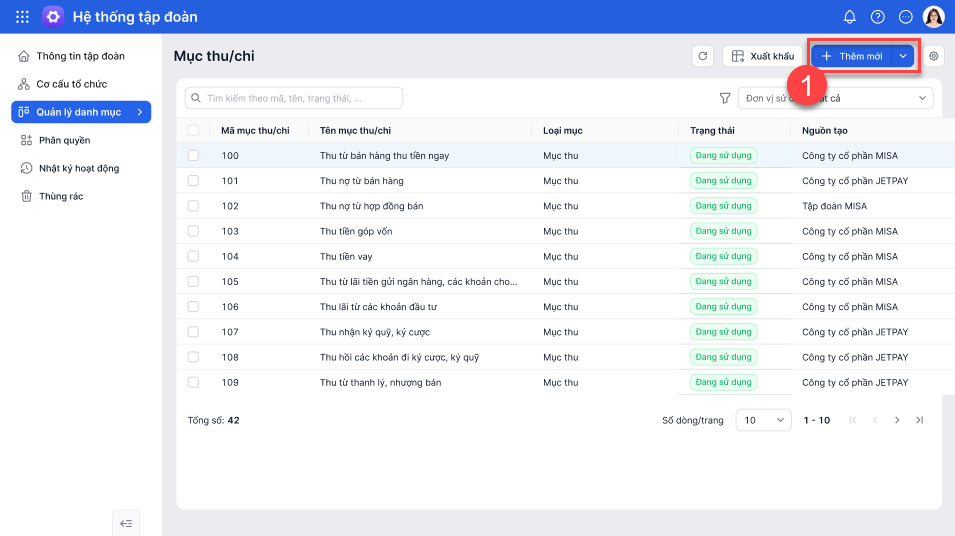
Task: Go to next page arrow
Action: click(x=897, y=420)
